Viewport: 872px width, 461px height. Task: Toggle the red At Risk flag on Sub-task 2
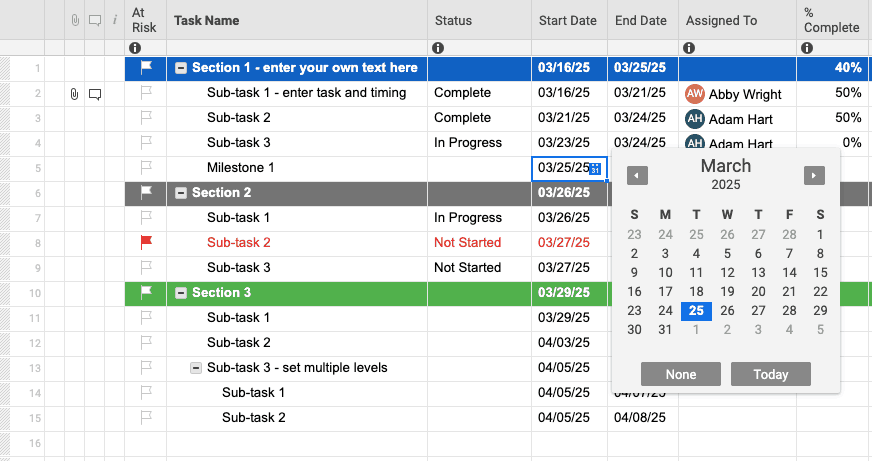(146, 242)
